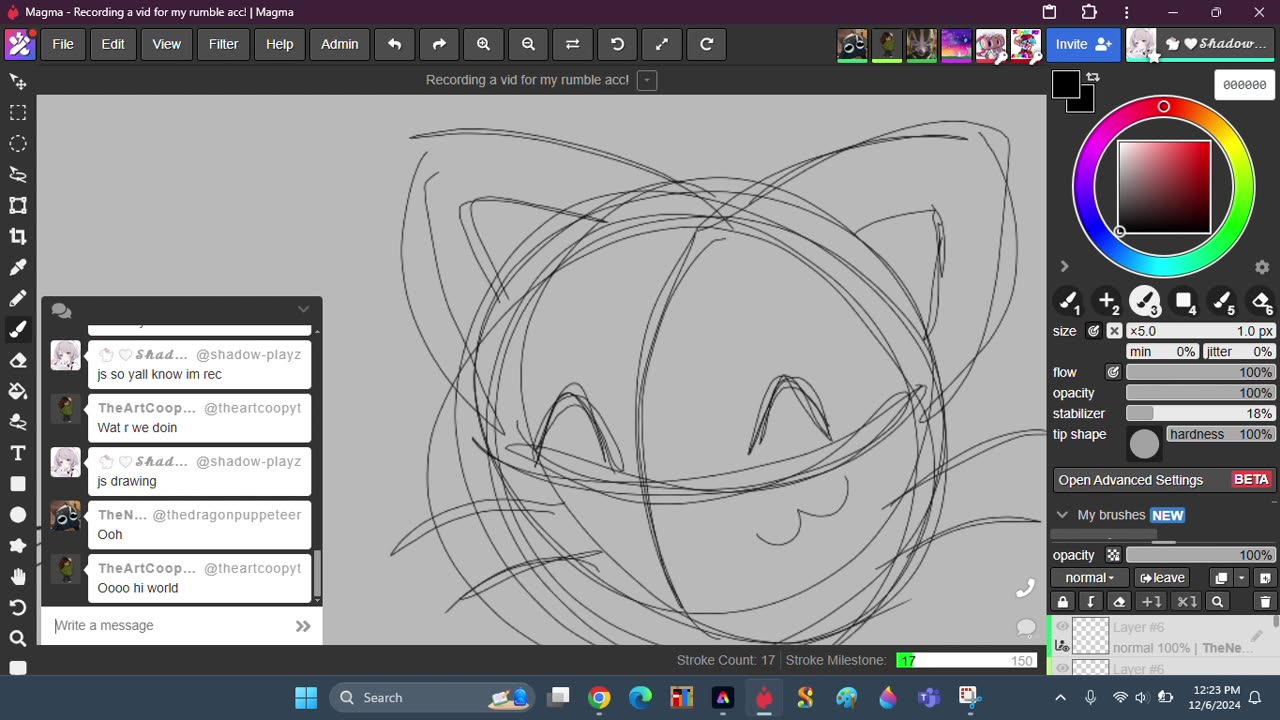This screenshot has height=720, width=1280.
Task: Select brush preset slot 4
Action: point(1184,301)
